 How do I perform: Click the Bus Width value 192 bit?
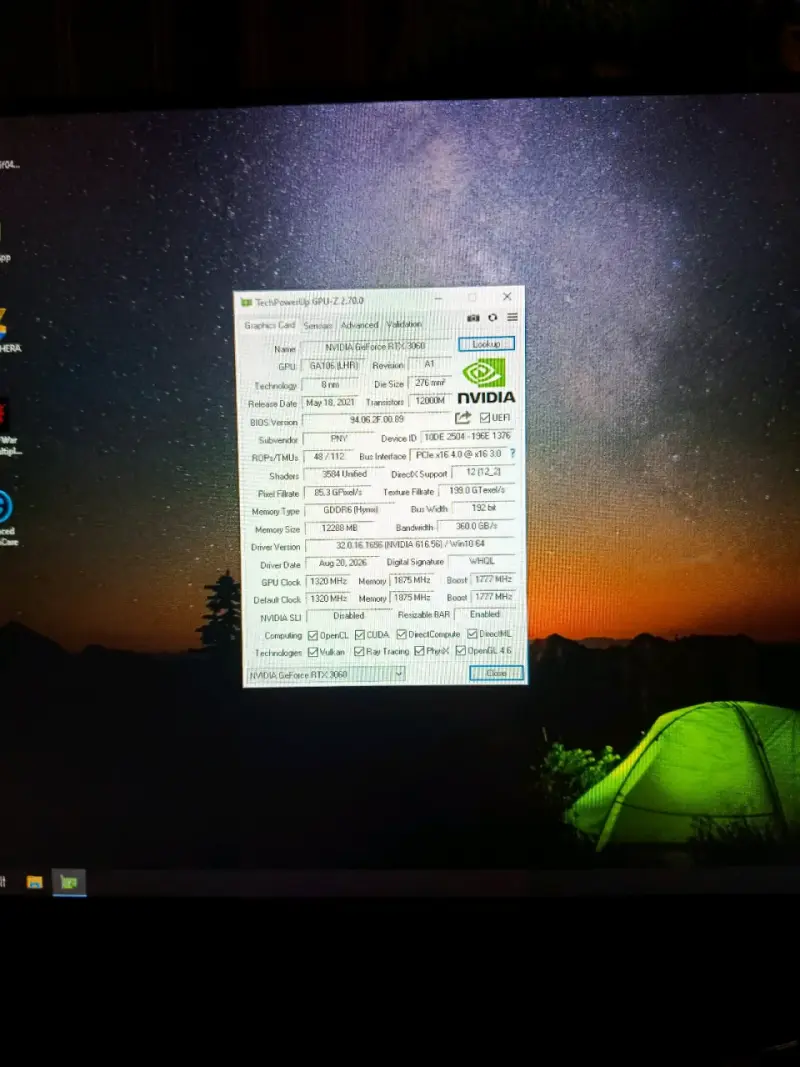483,508
